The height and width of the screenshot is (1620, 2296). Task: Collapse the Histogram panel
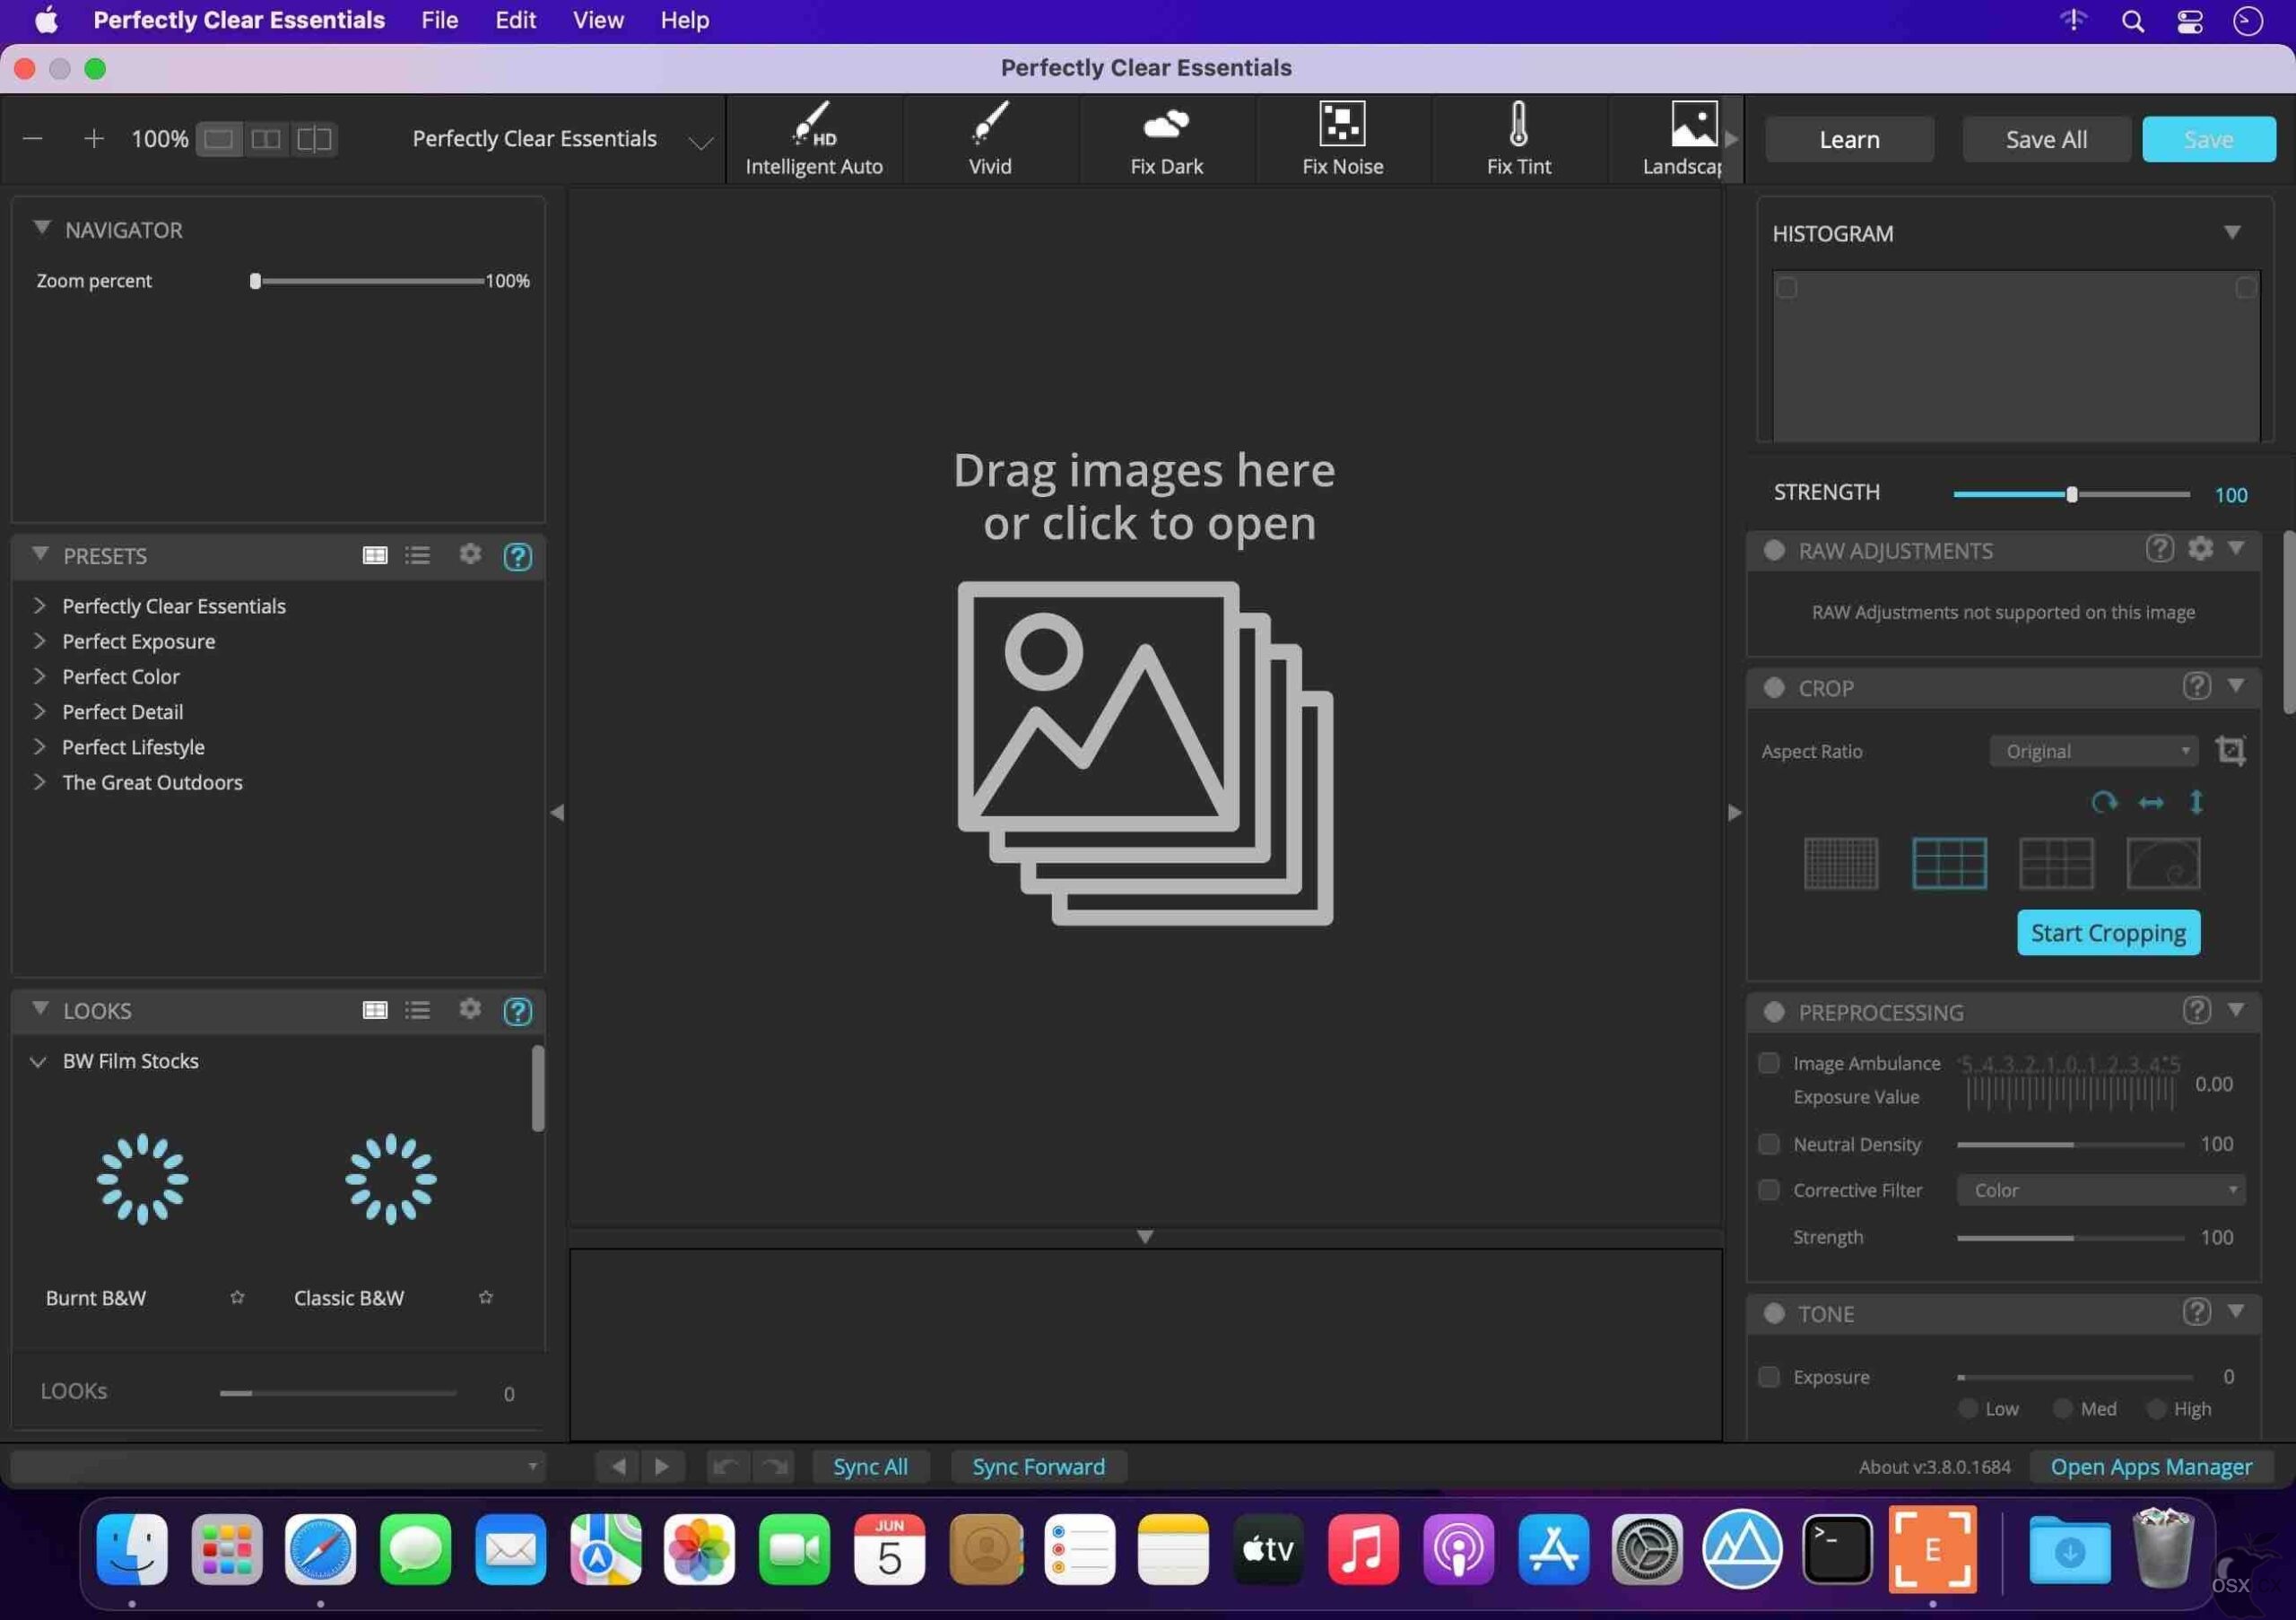[2231, 232]
